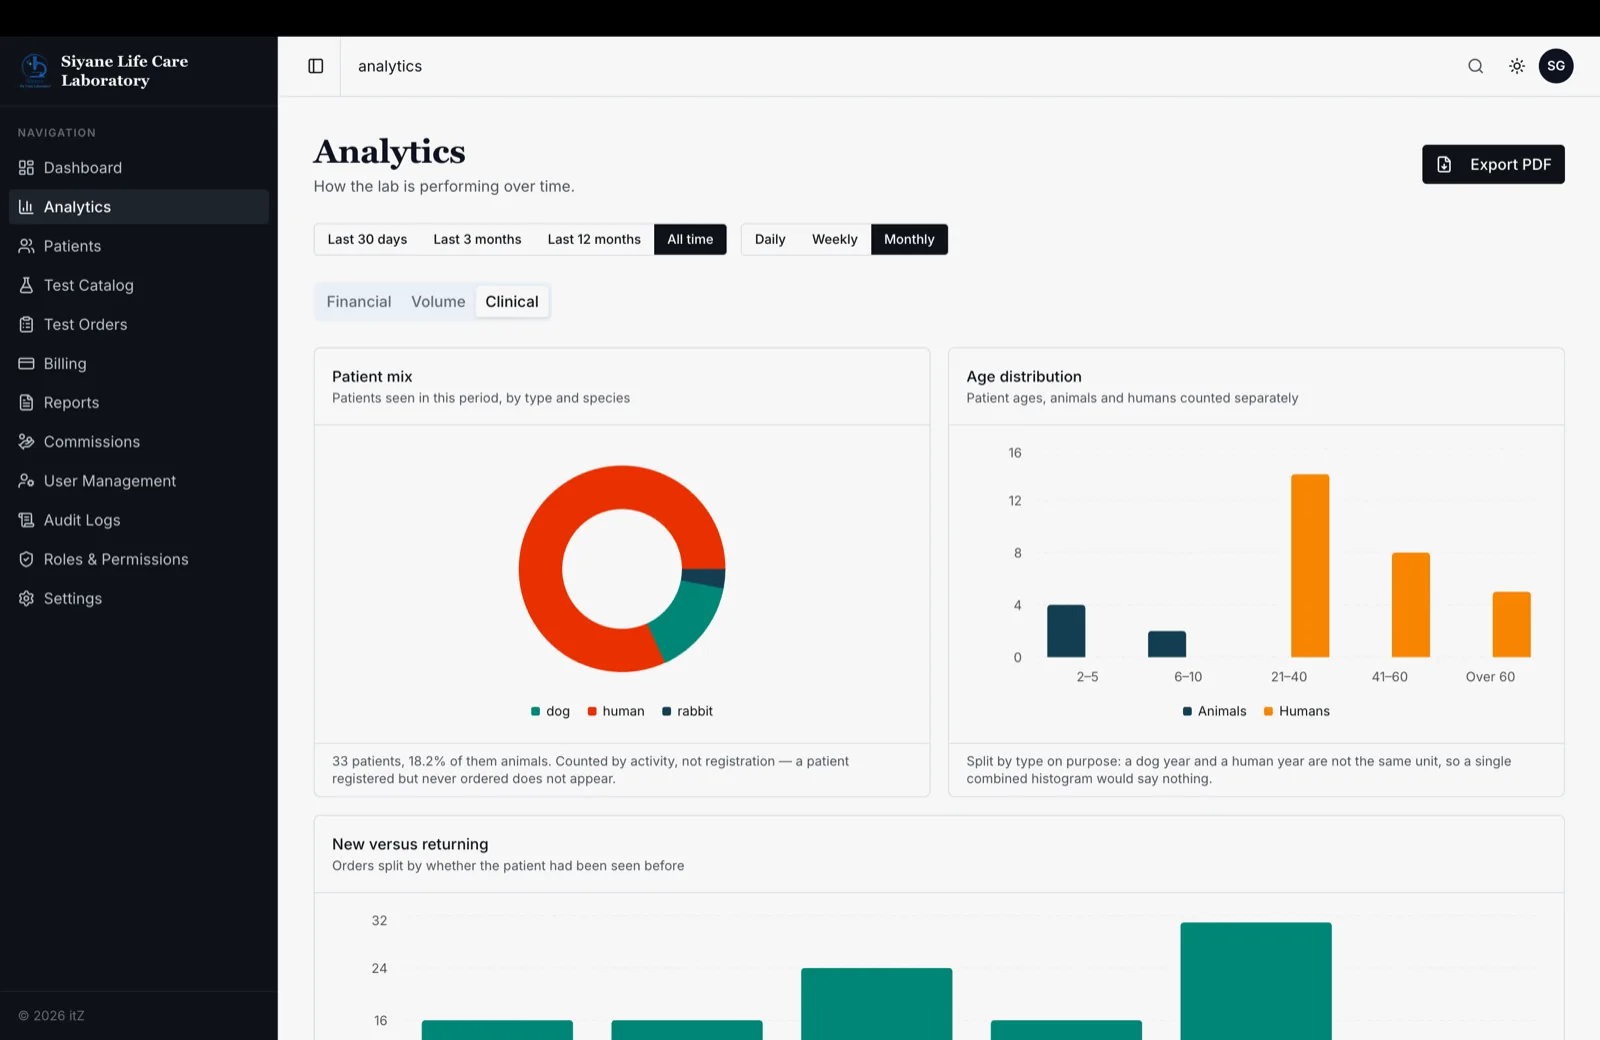Viewport: 1600px width, 1040px height.
Task: Switch granularity to Monthly
Action: click(909, 239)
